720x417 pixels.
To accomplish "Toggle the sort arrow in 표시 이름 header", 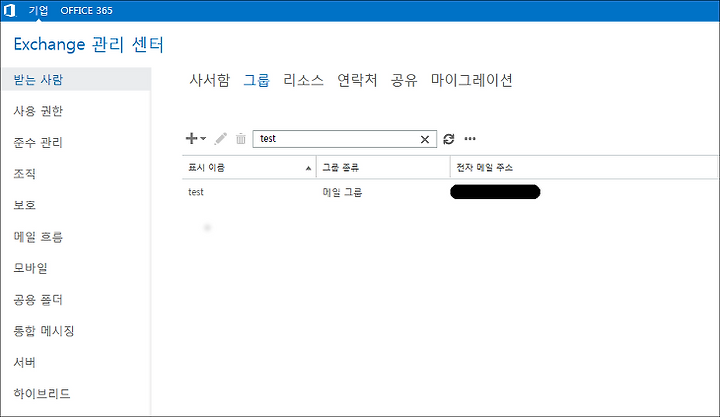I will pyautogui.click(x=309, y=169).
